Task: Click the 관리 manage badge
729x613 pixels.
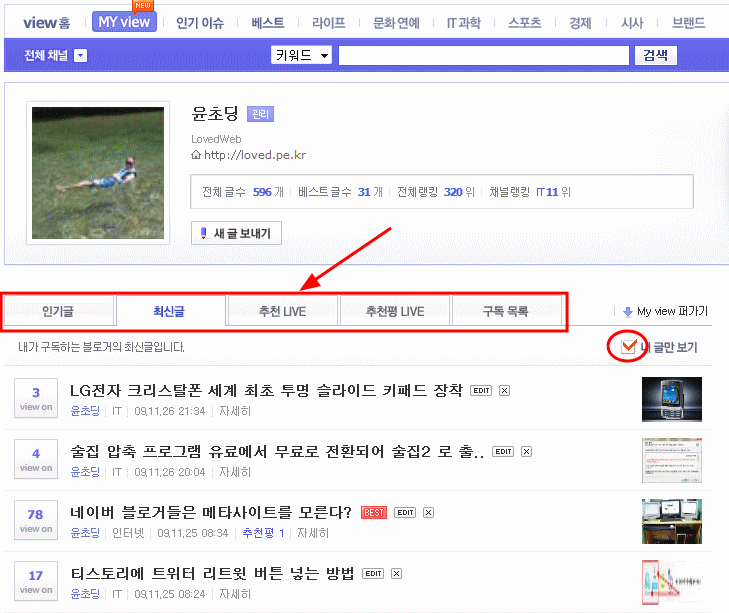Action: coord(260,114)
